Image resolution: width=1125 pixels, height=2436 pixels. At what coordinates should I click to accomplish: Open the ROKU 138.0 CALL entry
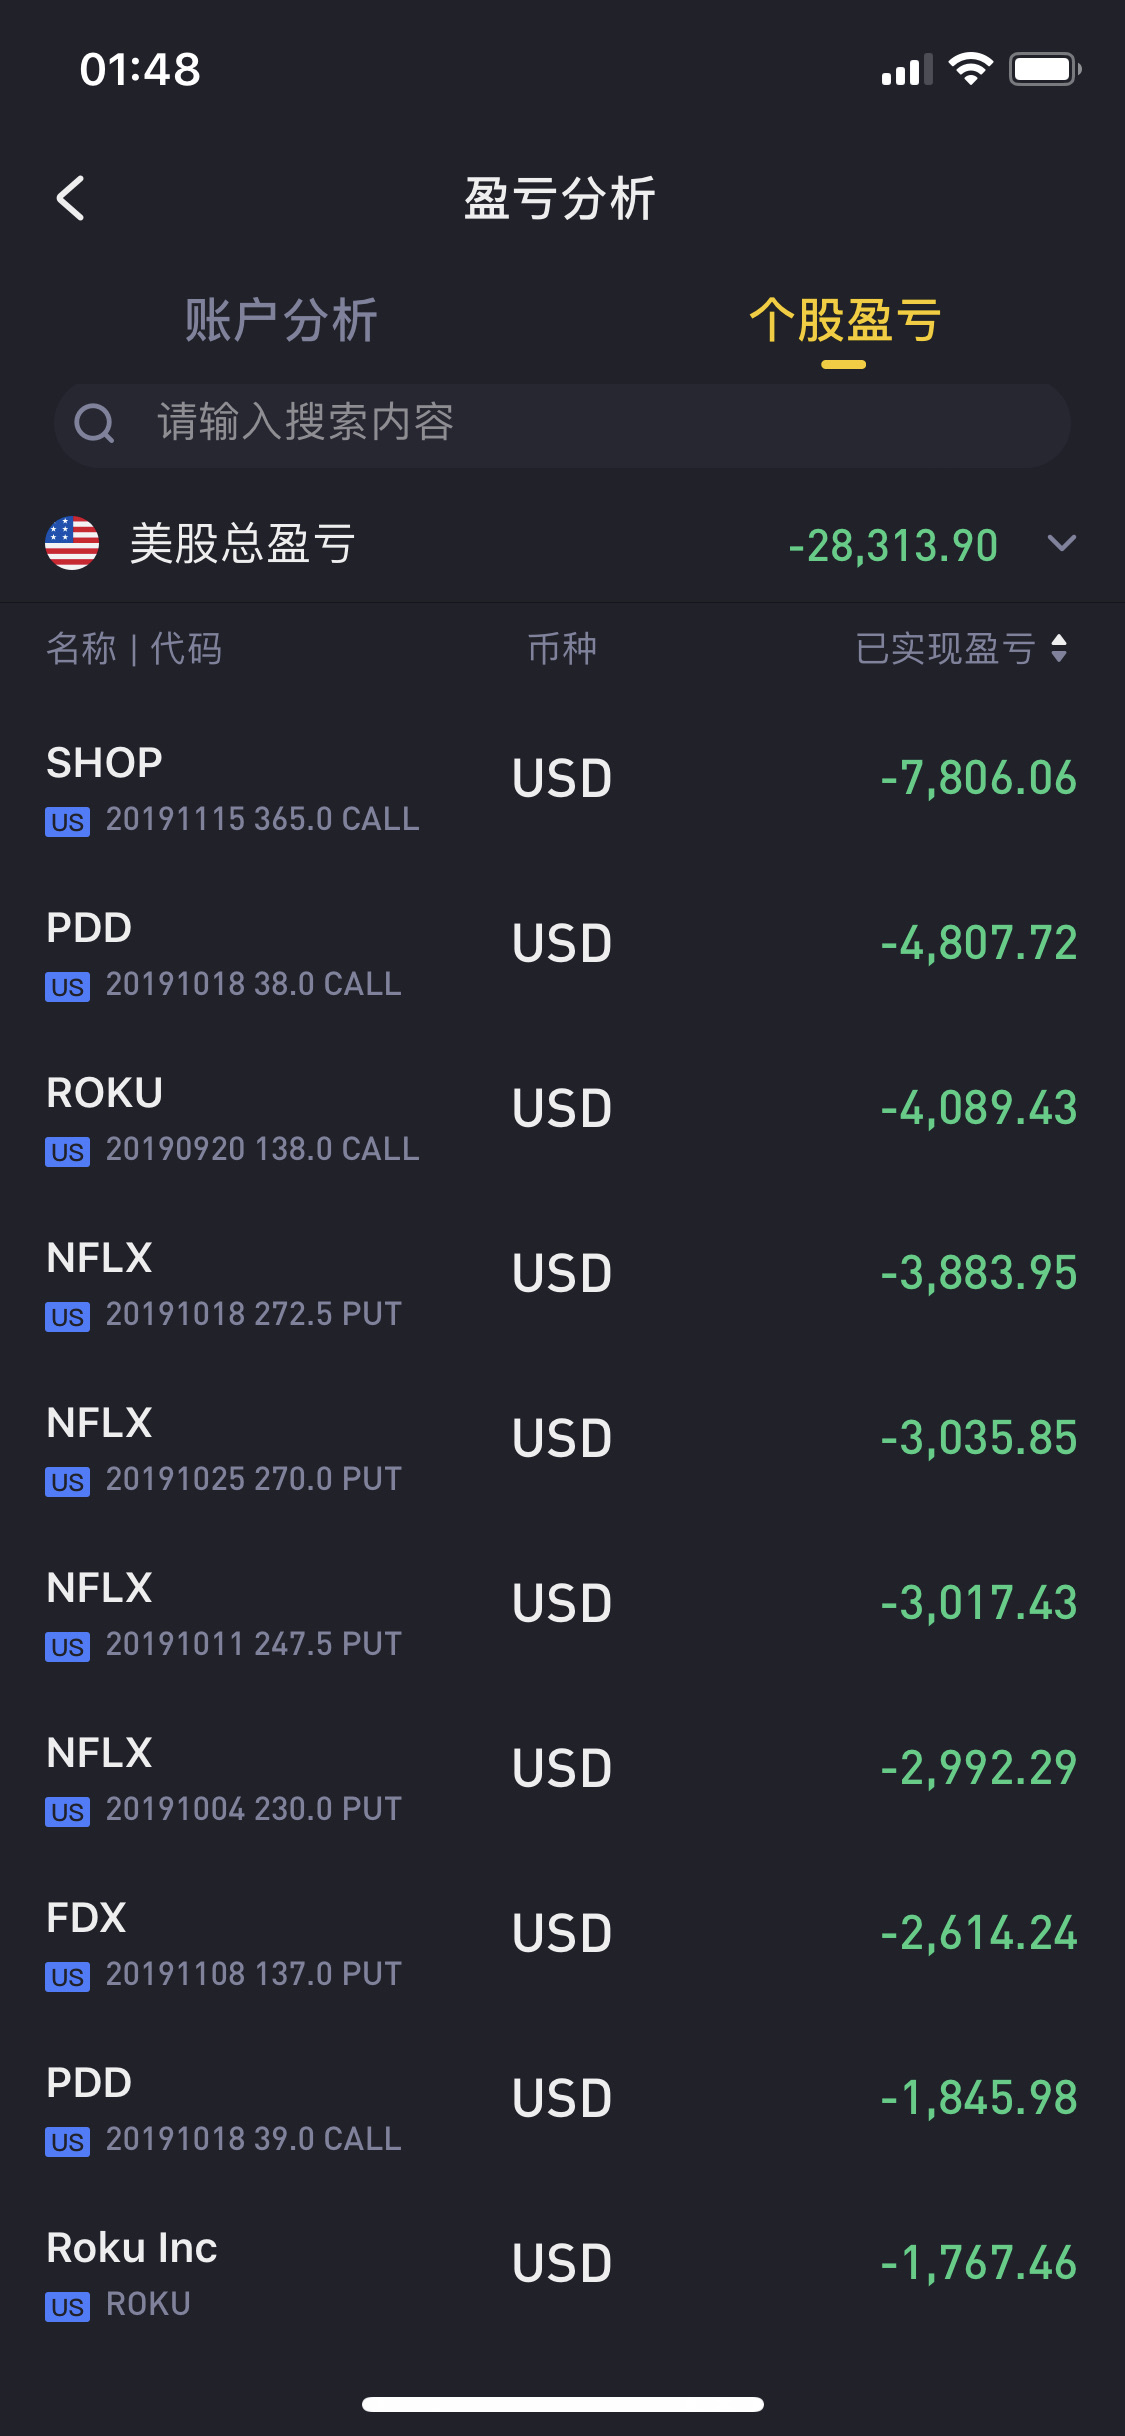[x=562, y=1119]
